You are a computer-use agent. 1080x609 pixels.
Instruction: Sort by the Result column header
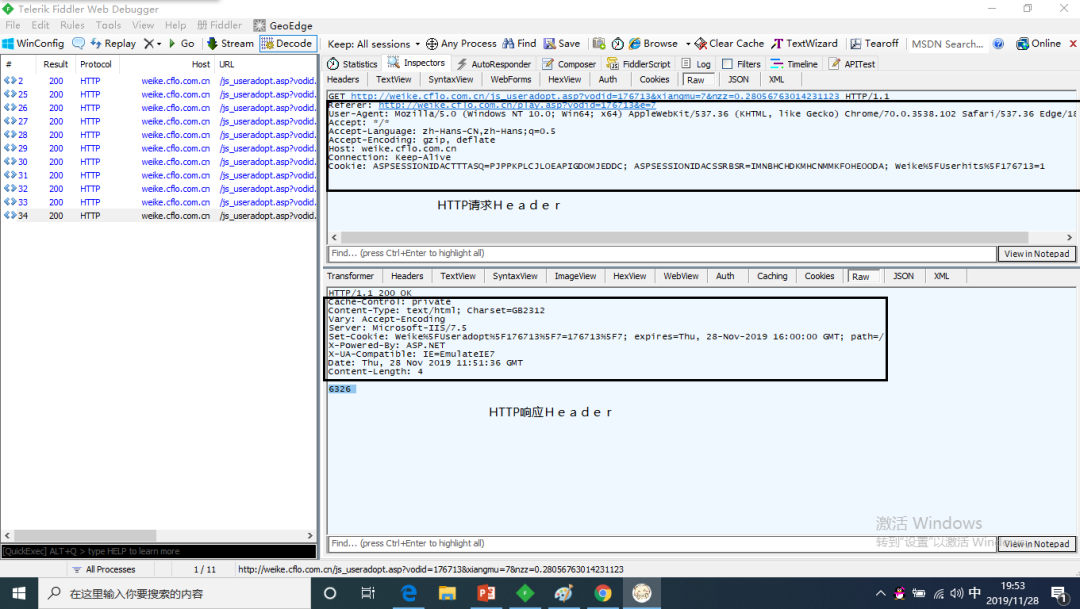[x=55, y=64]
